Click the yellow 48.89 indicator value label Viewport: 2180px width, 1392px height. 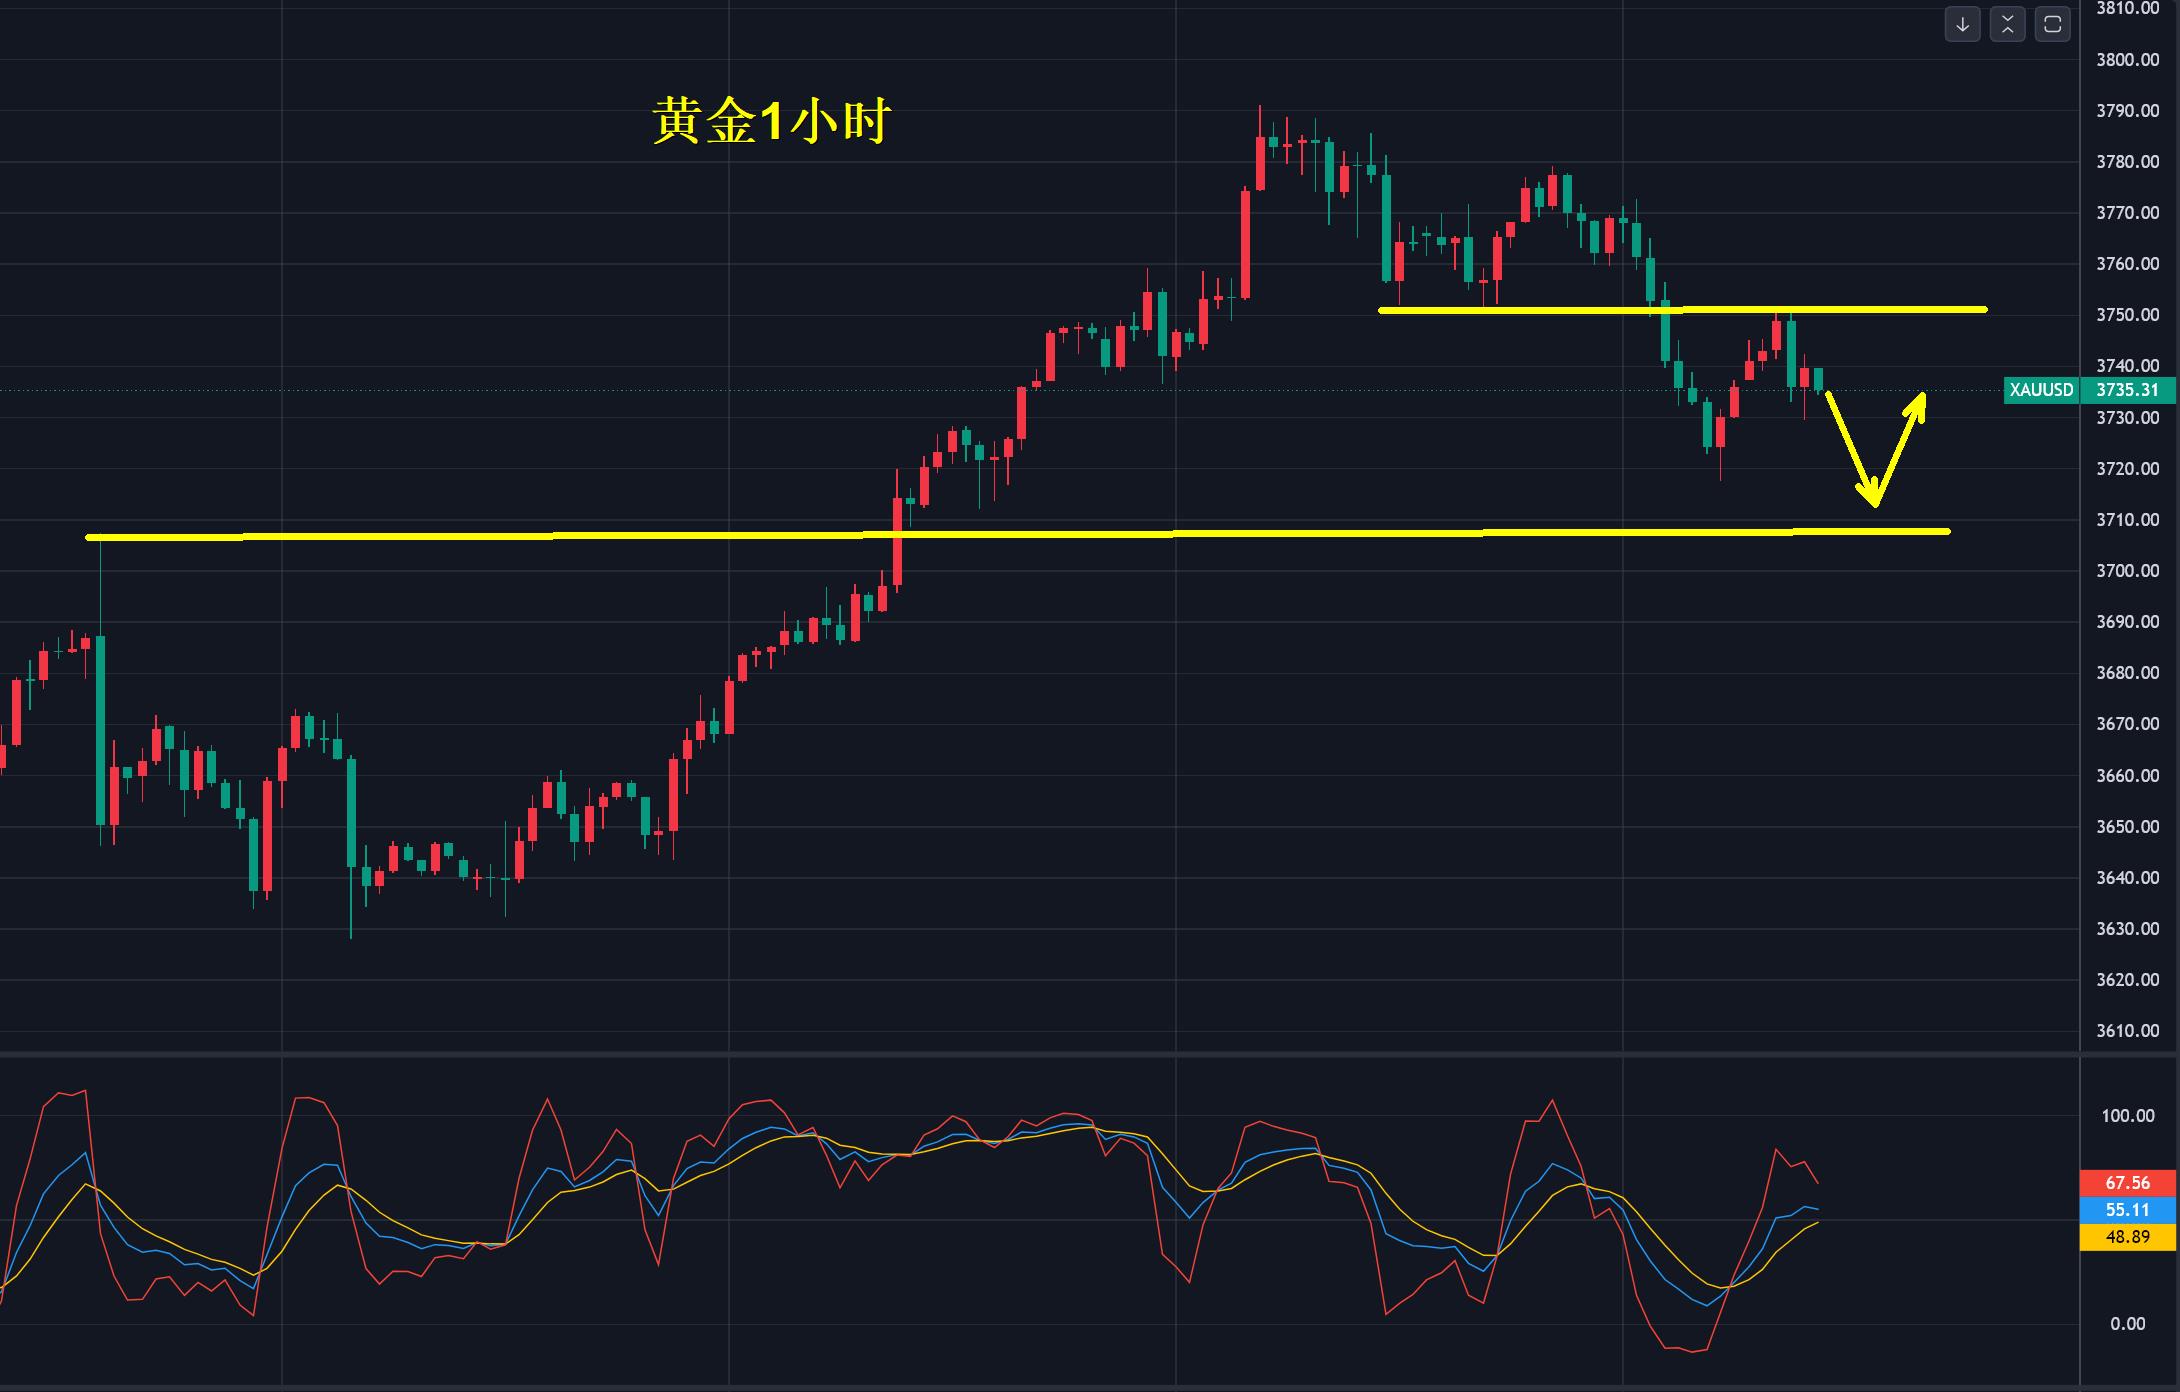click(x=2127, y=1237)
